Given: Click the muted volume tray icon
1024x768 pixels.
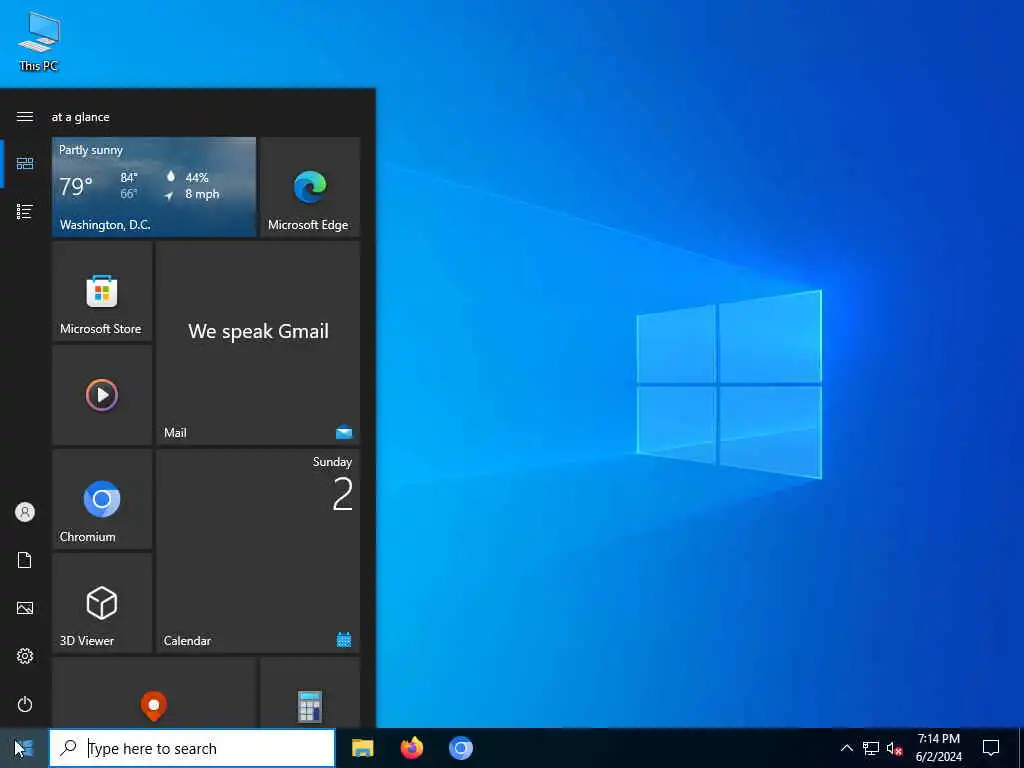Looking at the screenshot, I should [894, 748].
